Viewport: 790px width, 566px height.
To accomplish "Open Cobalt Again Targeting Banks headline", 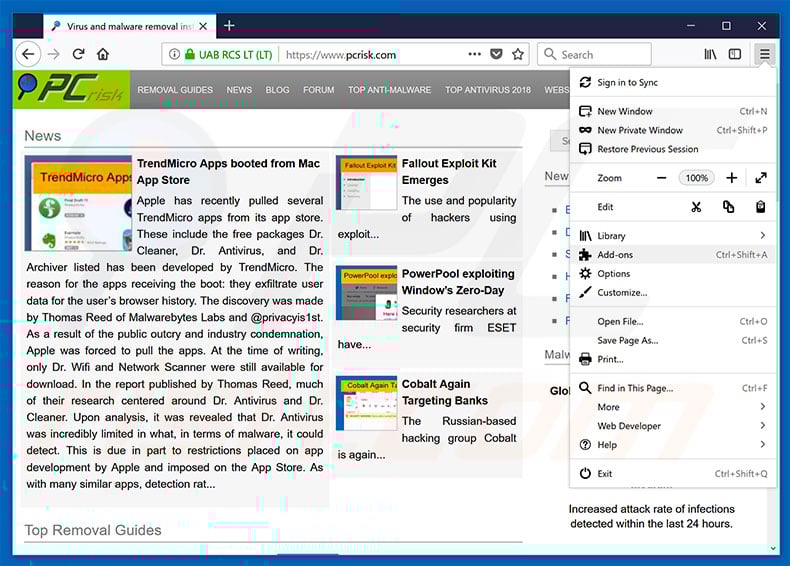I will tap(444, 392).
